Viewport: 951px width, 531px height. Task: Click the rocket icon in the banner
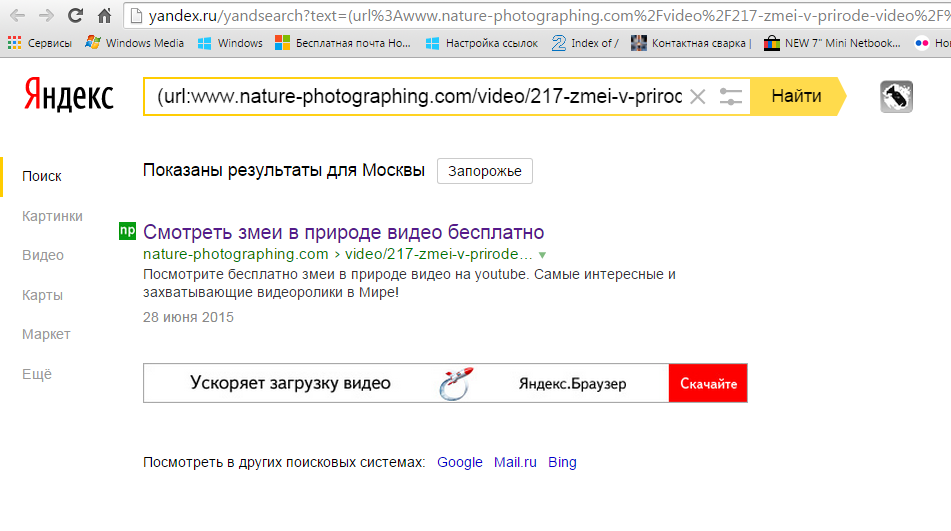(456, 384)
